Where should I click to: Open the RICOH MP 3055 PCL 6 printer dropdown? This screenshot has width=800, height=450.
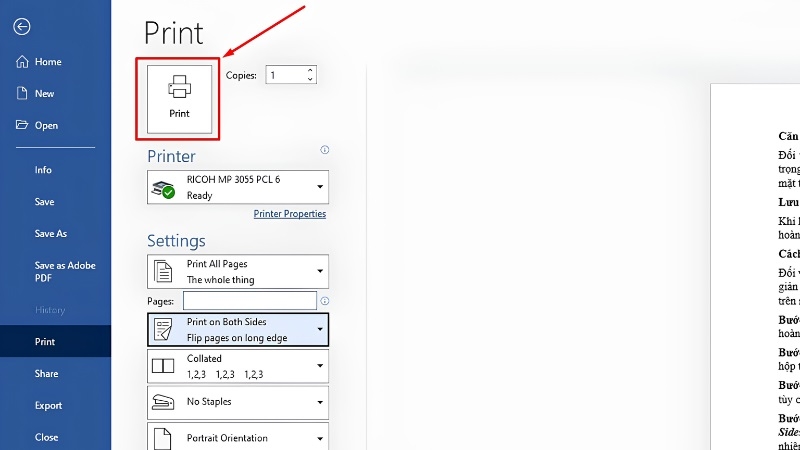238,187
